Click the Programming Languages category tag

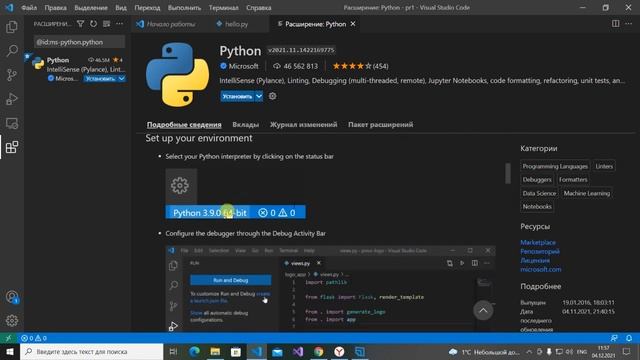point(555,166)
